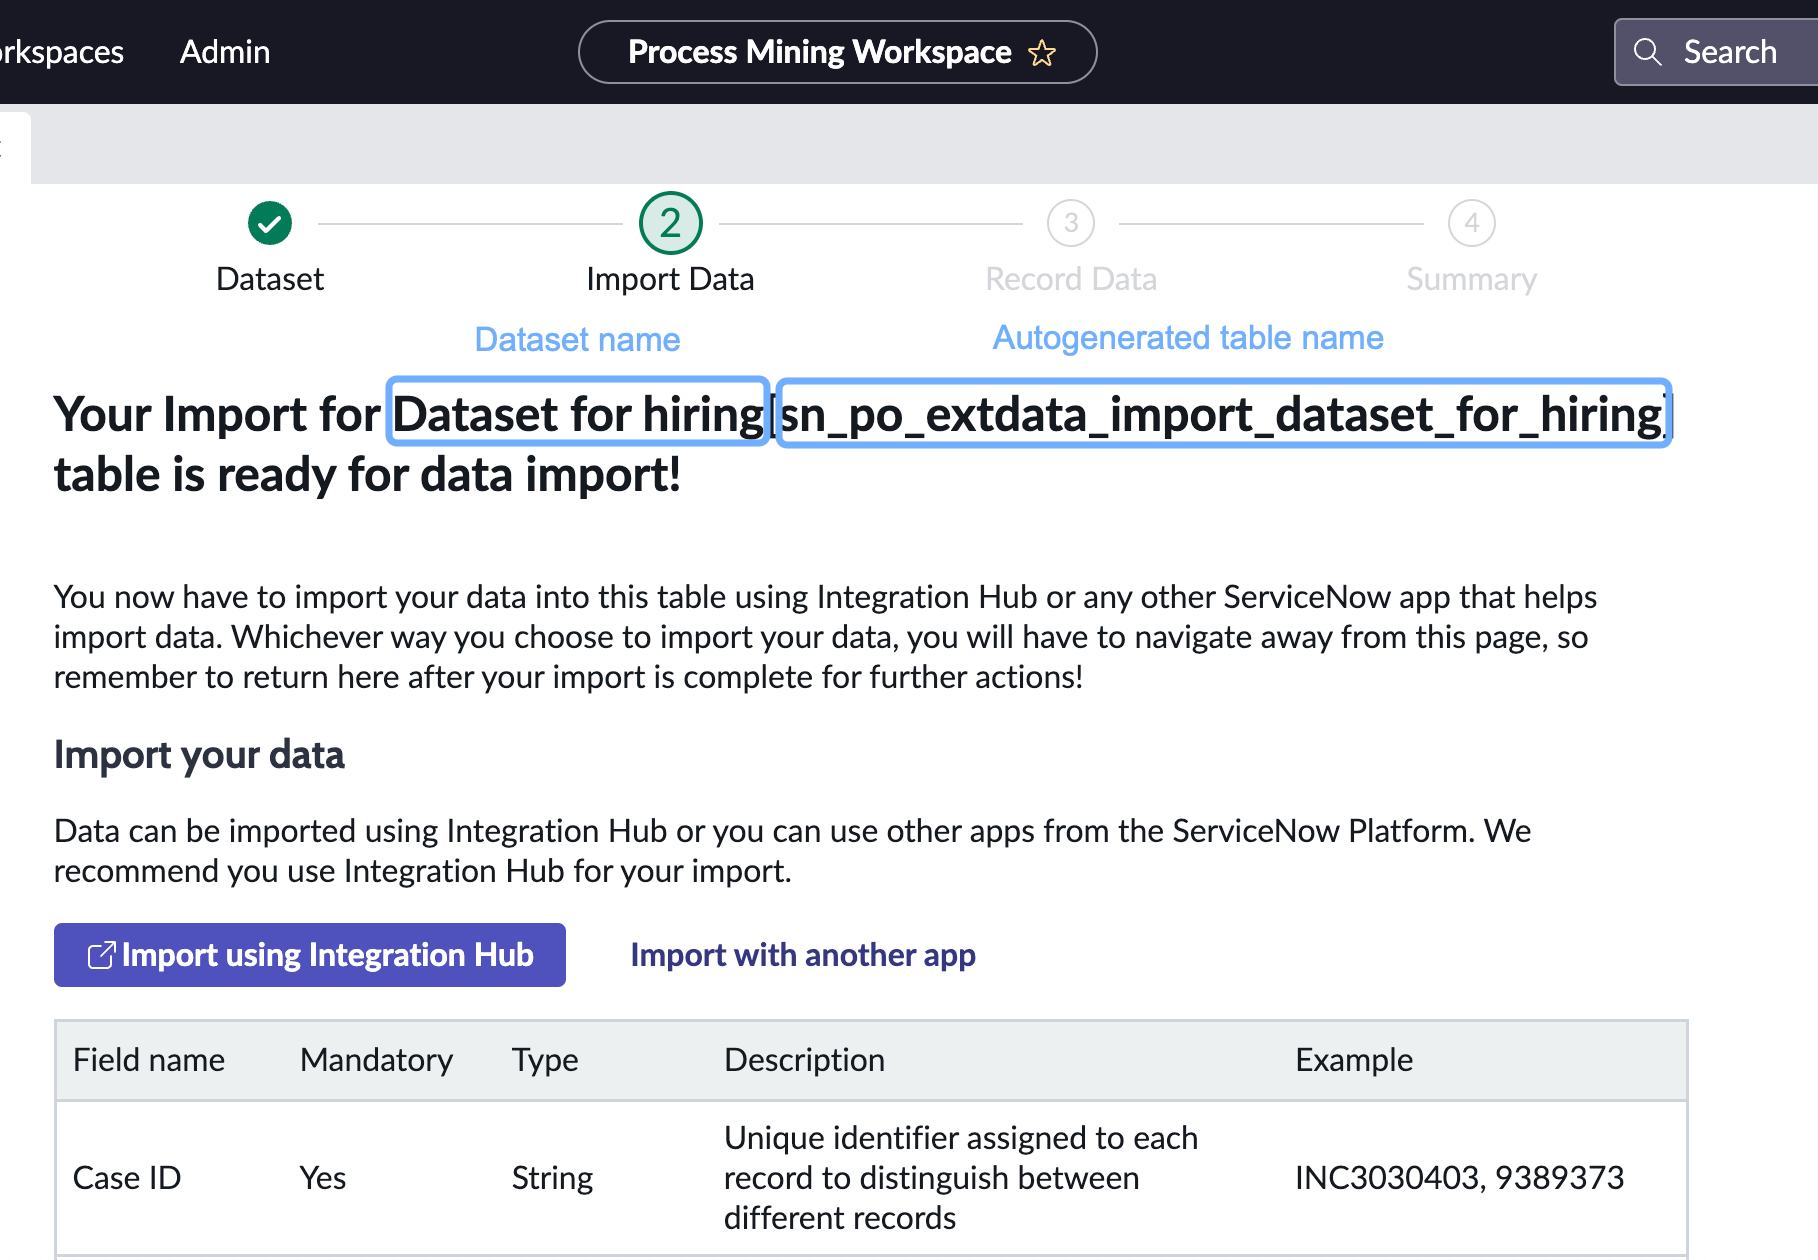This screenshot has width=1818, height=1260.
Task: Click the 'Yes' mandatory cell for Case ID
Action: (x=322, y=1178)
